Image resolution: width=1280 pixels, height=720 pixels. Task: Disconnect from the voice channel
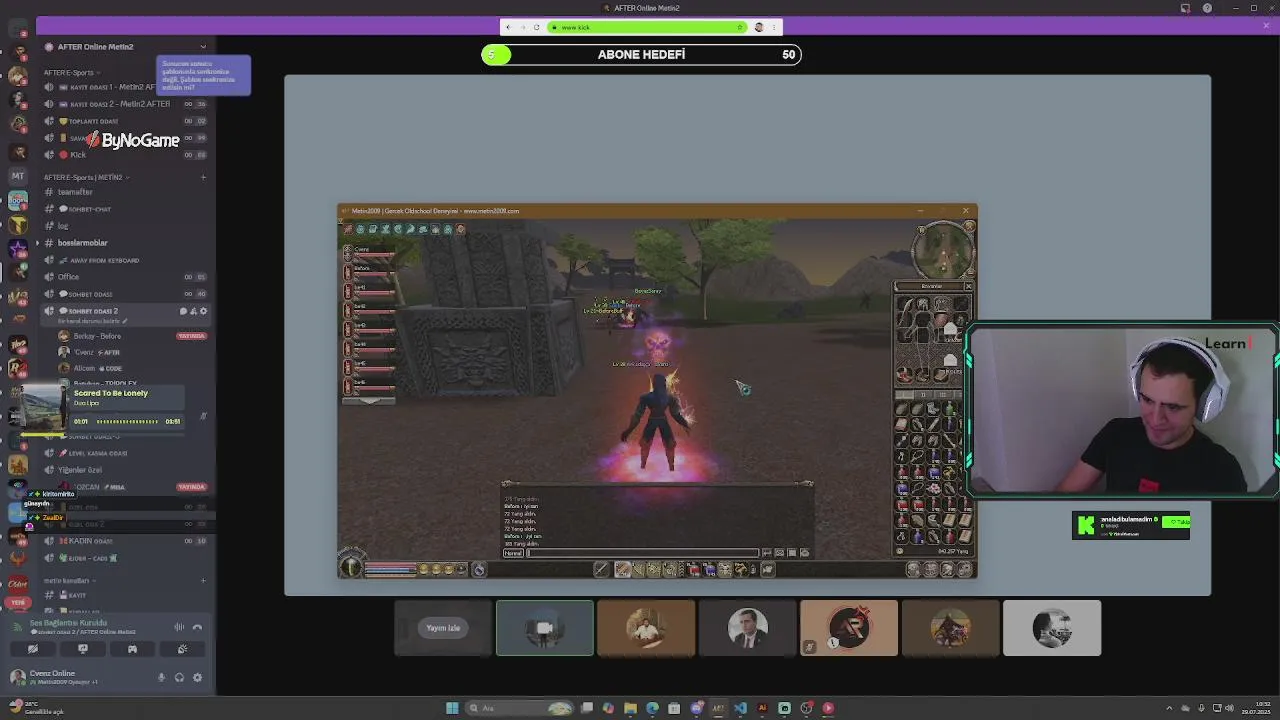click(x=197, y=627)
